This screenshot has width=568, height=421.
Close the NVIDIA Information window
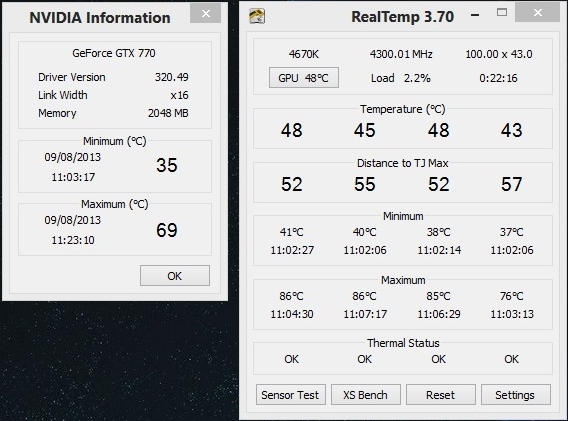(x=205, y=13)
